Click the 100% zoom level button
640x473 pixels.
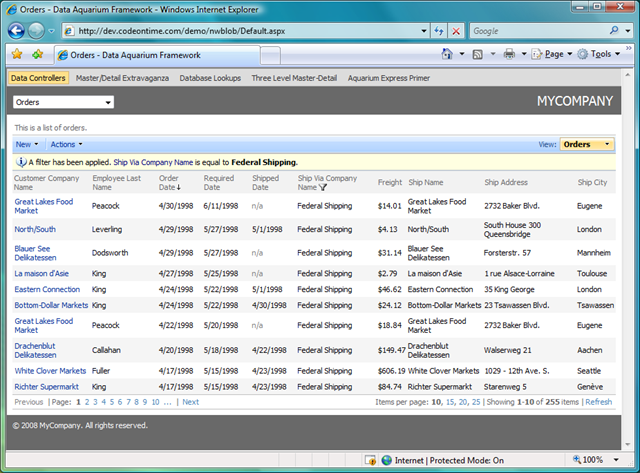pos(588,460)
